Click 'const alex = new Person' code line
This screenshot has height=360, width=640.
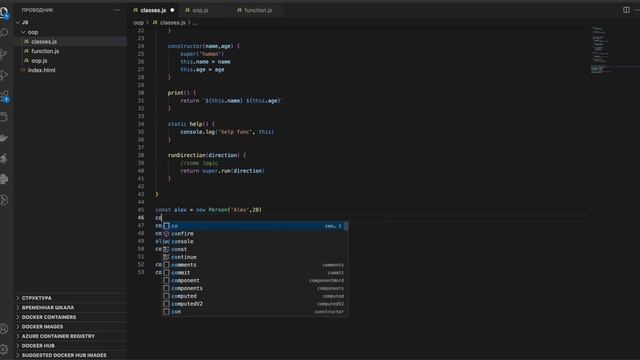tap(208, 210)
